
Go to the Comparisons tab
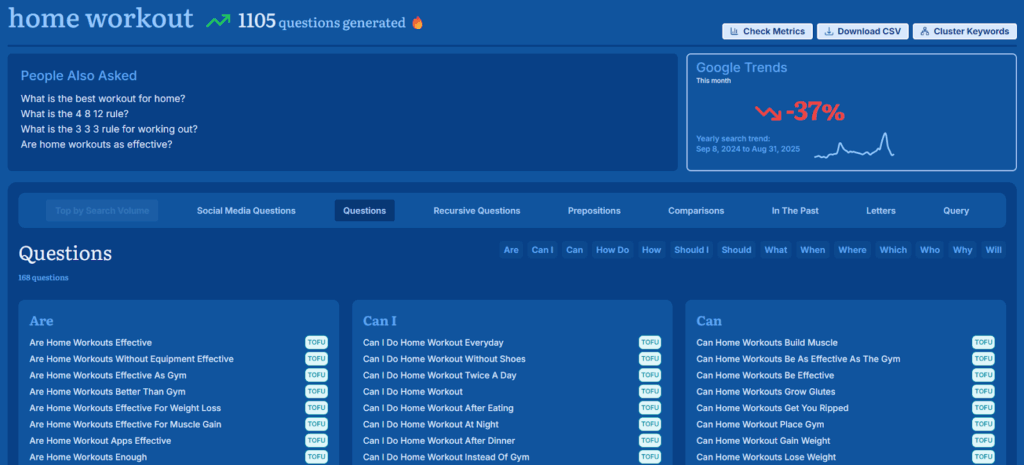click(x=696, y=211)
